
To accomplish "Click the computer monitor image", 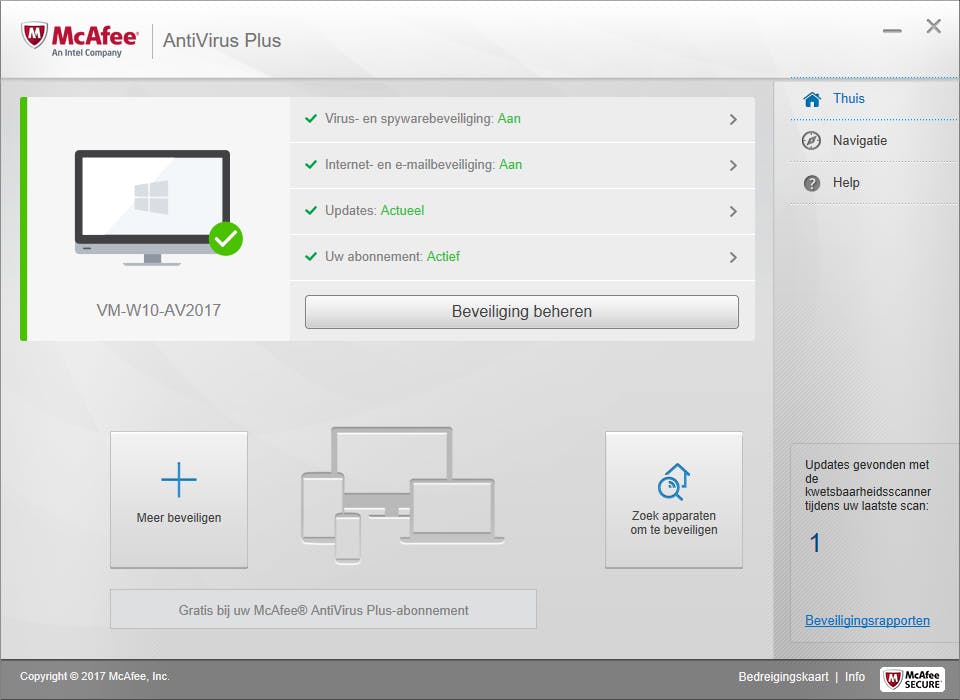I will point(152,207).
